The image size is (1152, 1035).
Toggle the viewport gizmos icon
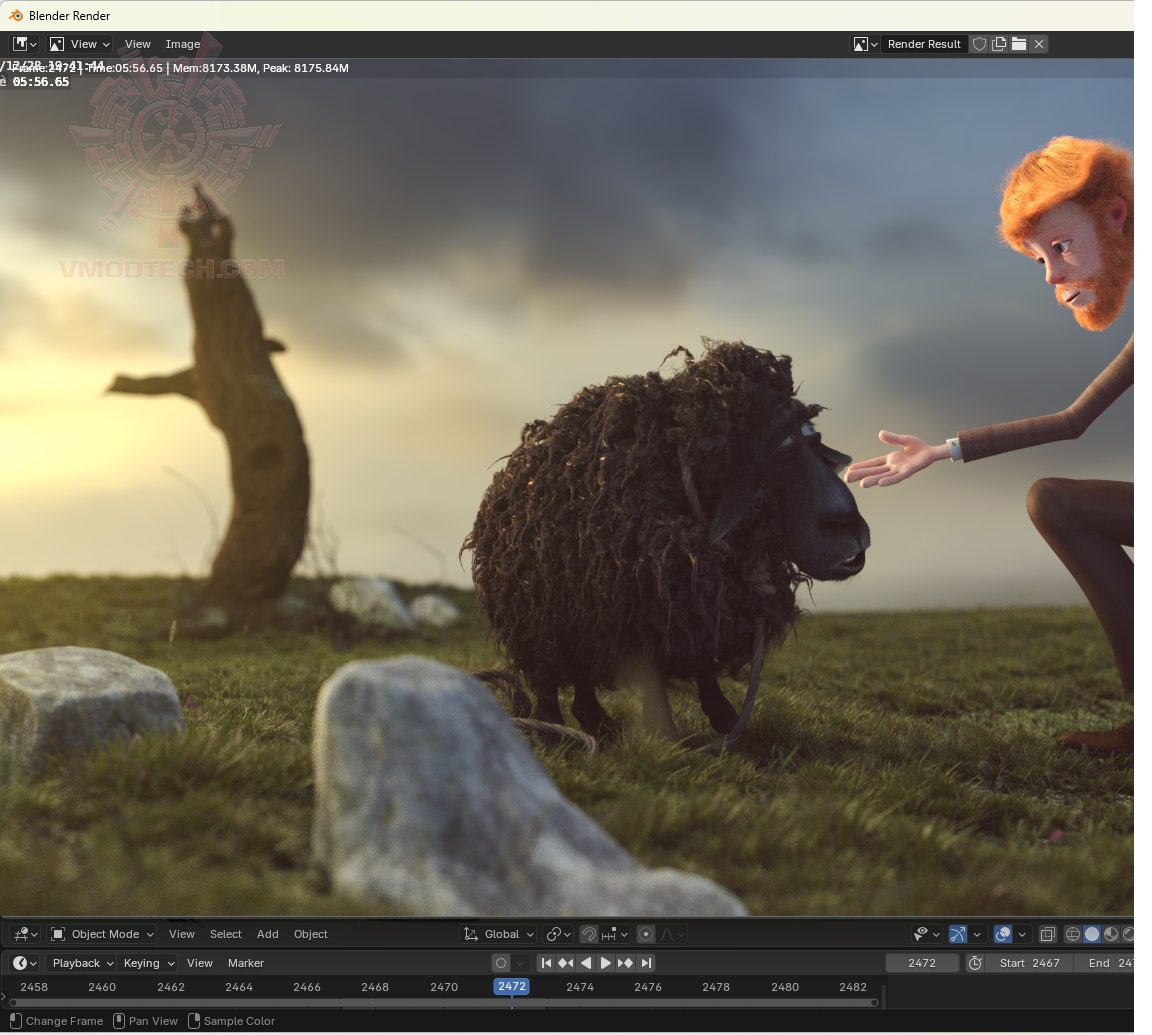click(x=957, y=934)
